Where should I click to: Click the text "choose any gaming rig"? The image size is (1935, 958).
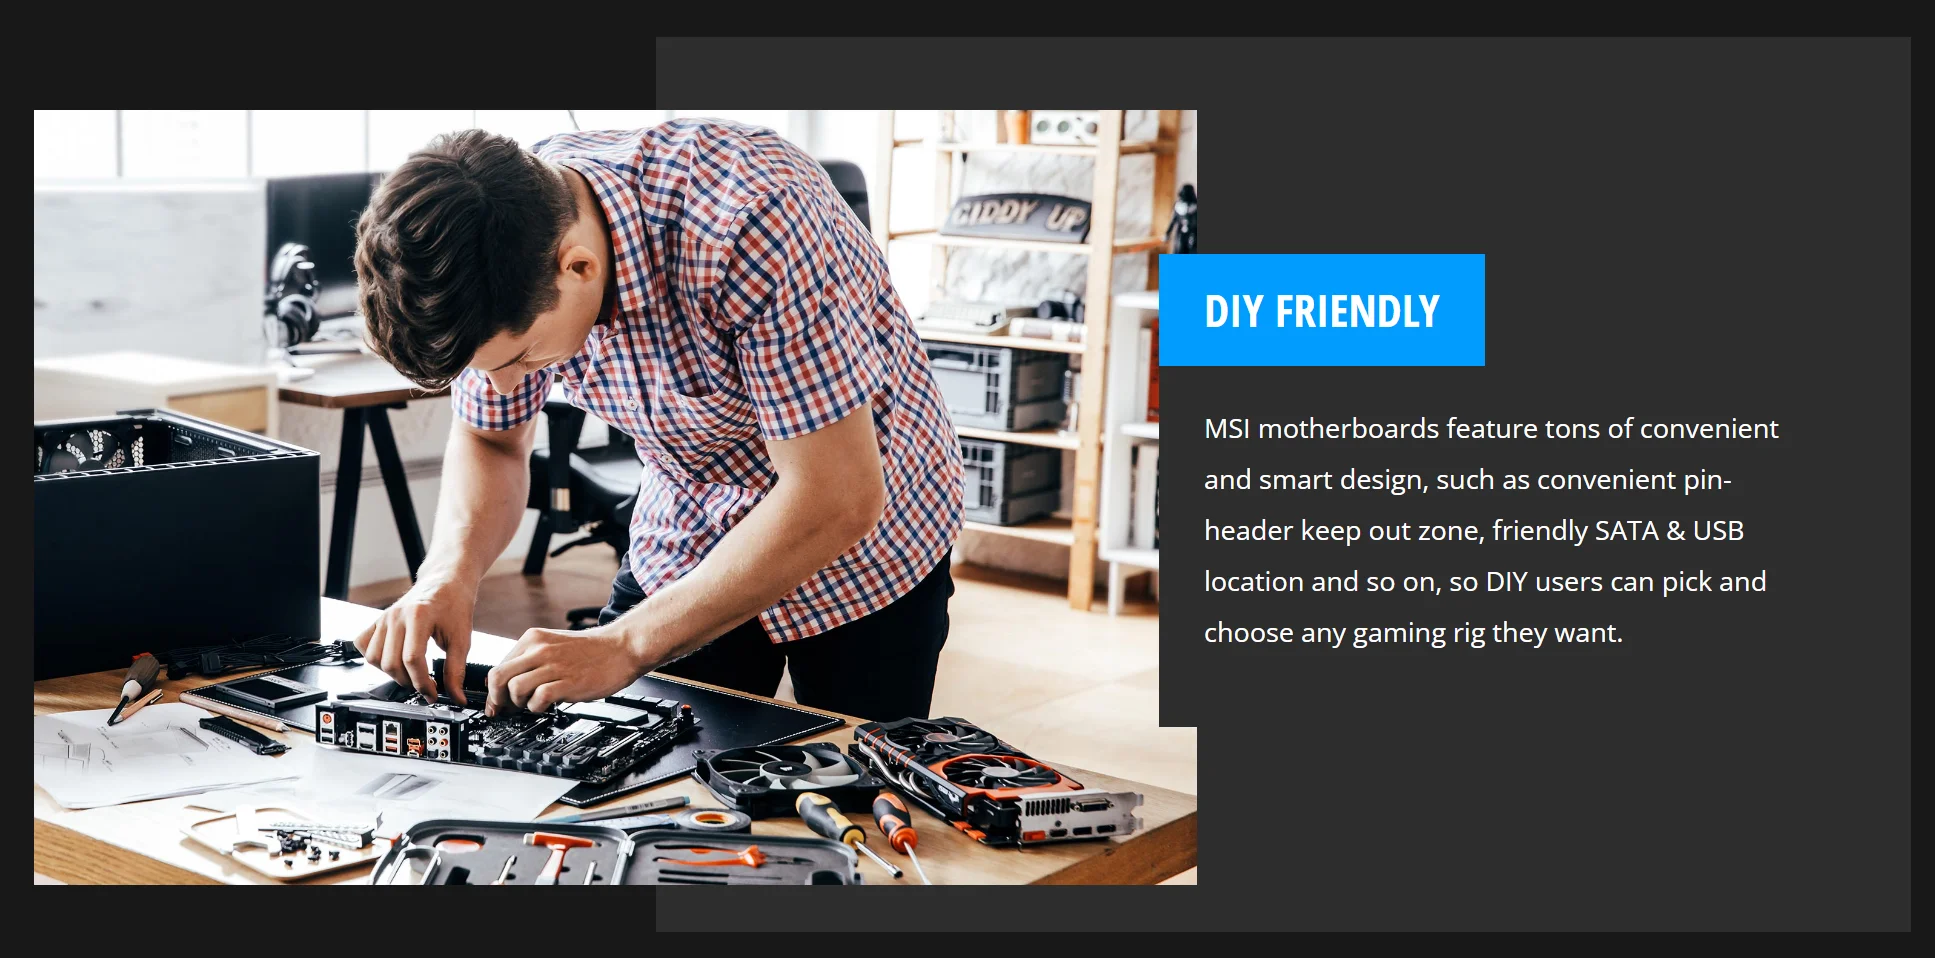pos(1344,633)
